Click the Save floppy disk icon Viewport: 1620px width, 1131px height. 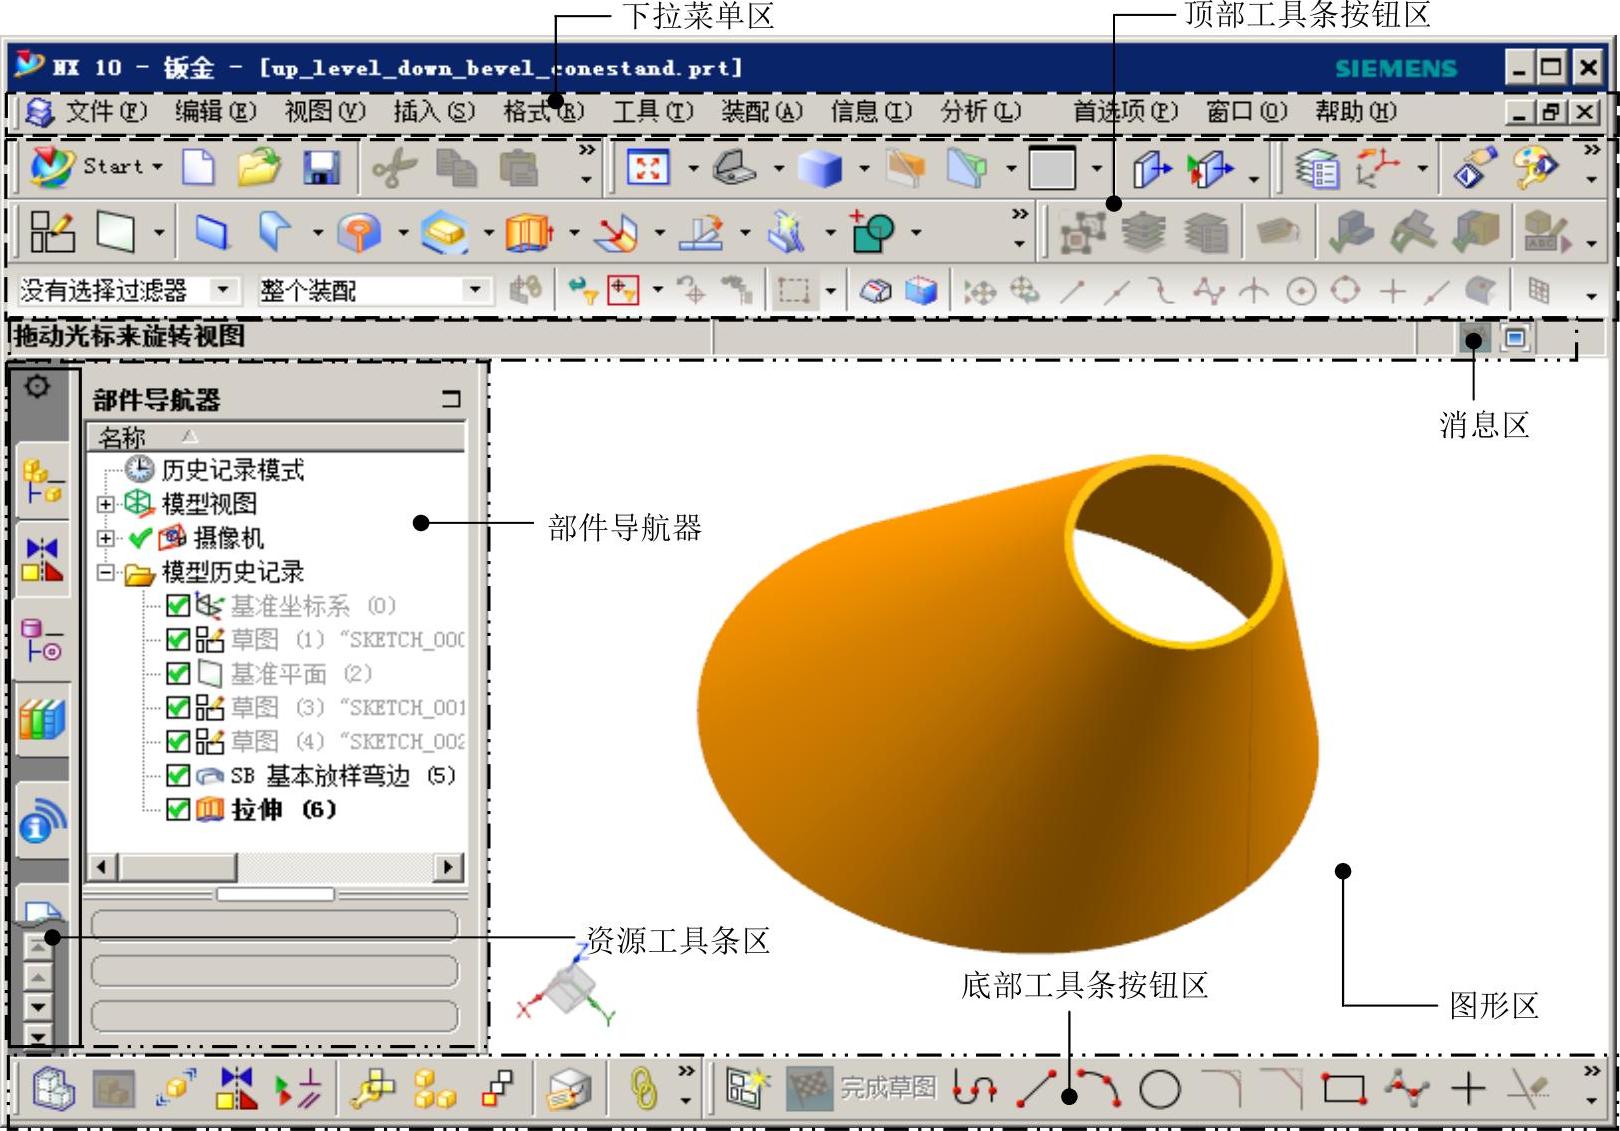pyautogui.click(x=322, y=168)
